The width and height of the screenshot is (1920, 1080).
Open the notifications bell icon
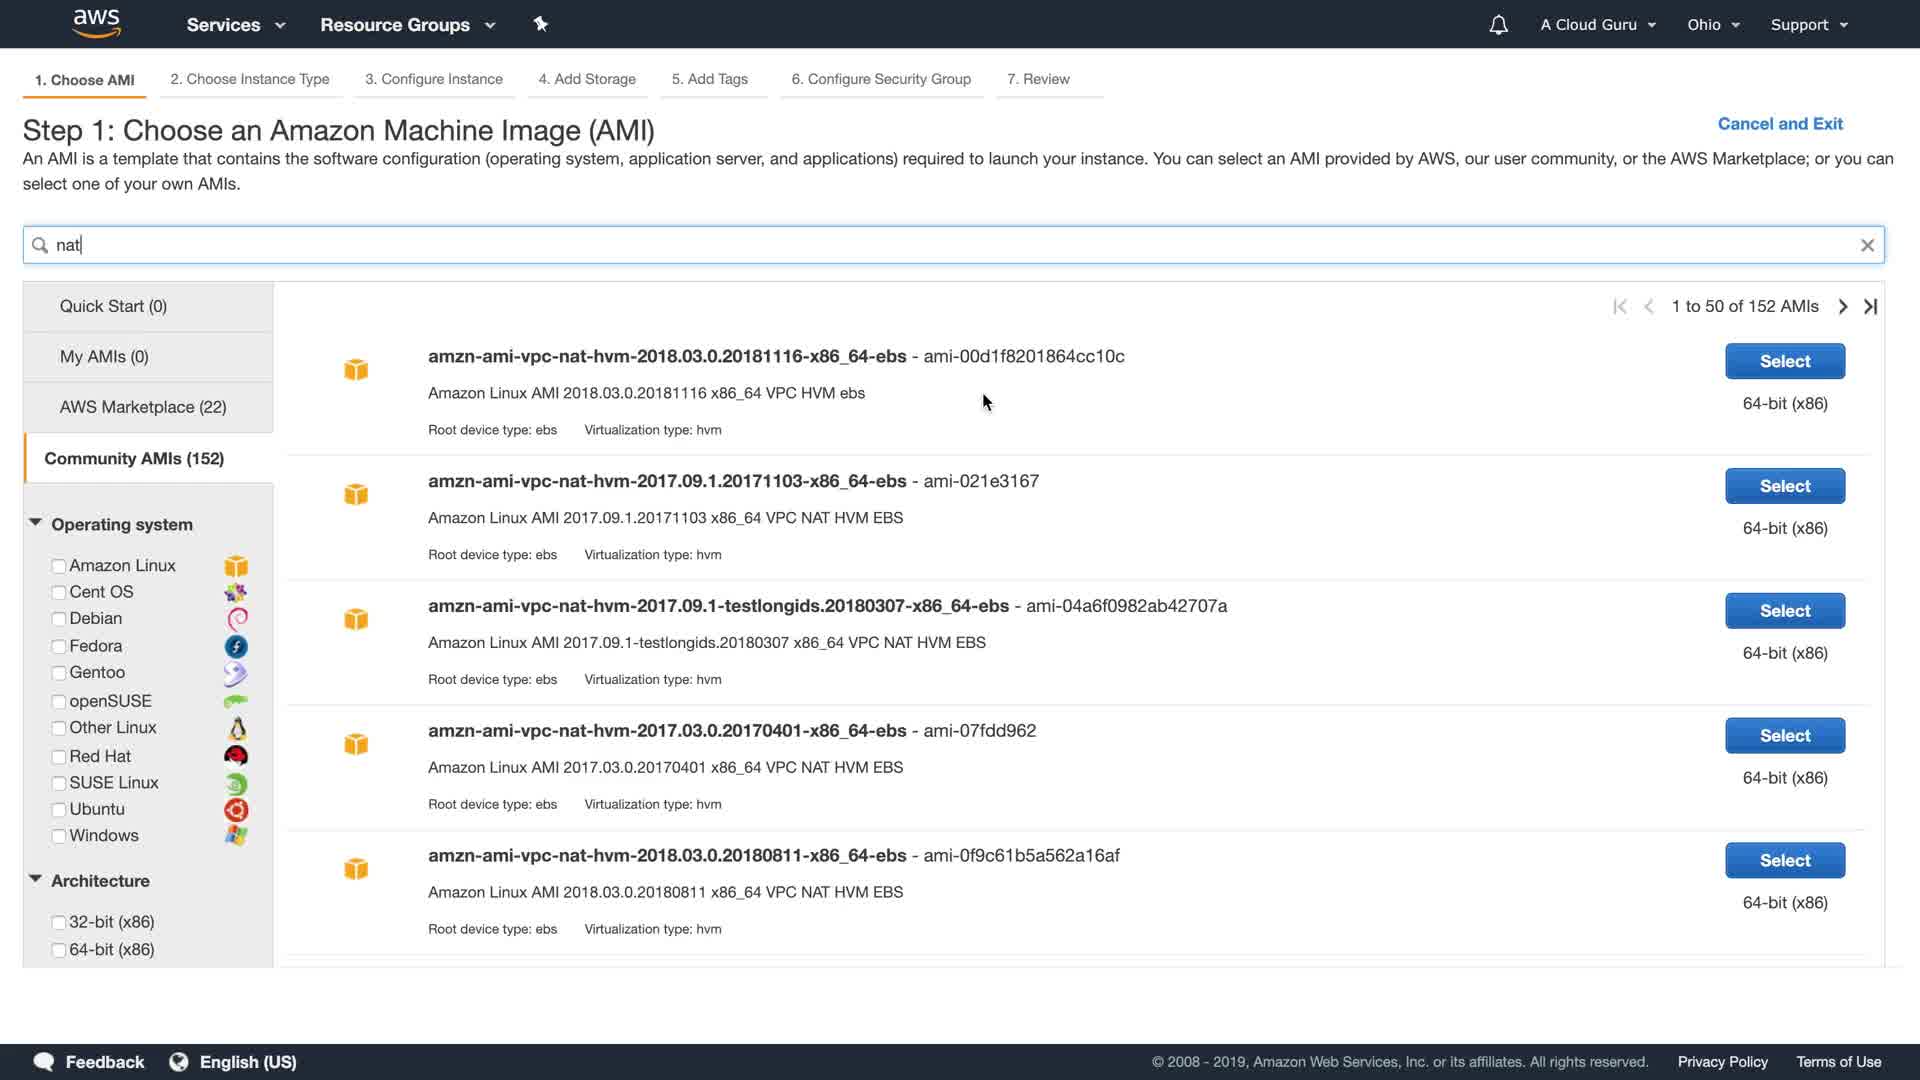(x=1498, y=25)
